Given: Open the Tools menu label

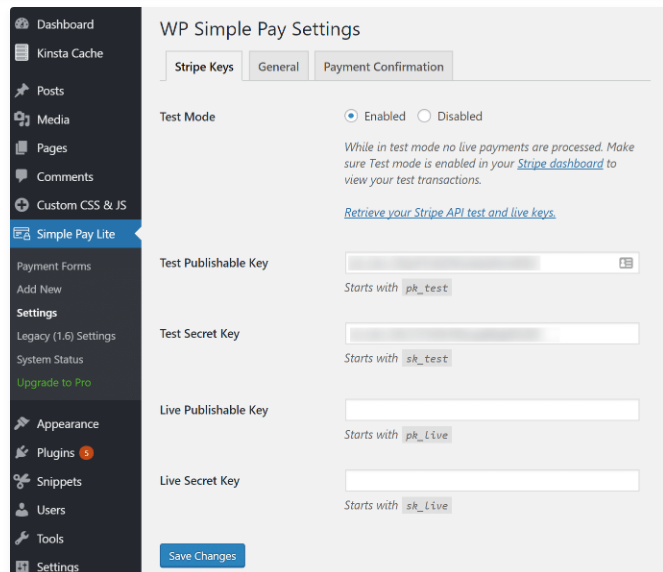Looking at the screenshot, I should click(50, 539).
